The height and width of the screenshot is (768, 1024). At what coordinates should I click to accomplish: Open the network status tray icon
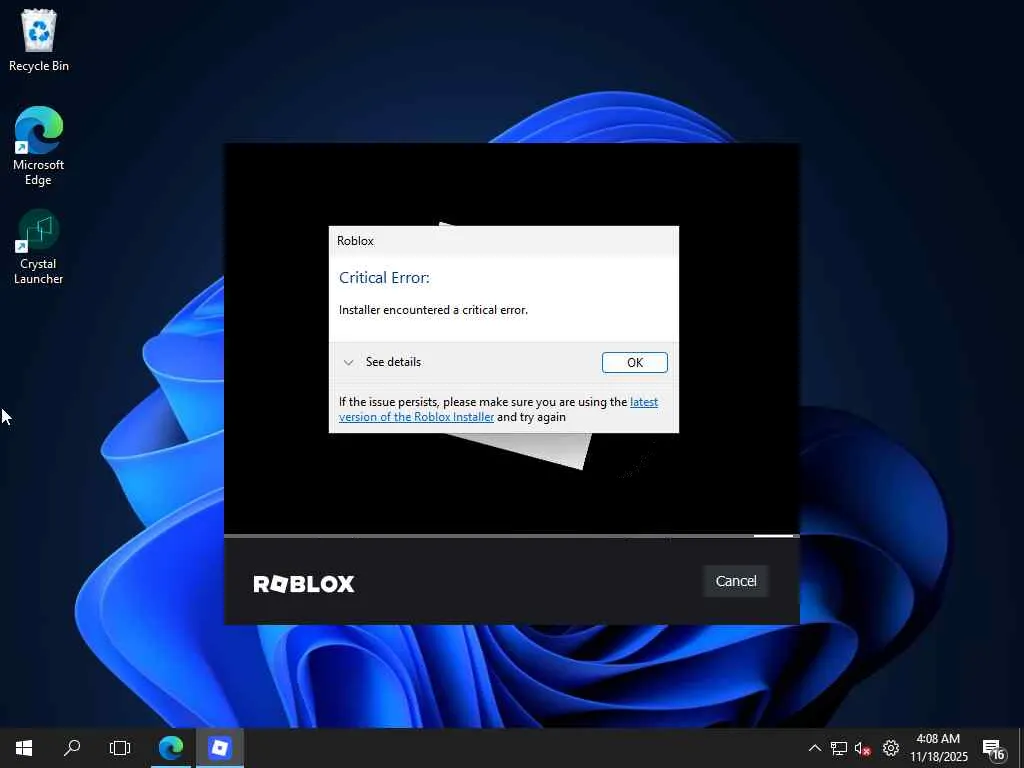coord(839,748)
